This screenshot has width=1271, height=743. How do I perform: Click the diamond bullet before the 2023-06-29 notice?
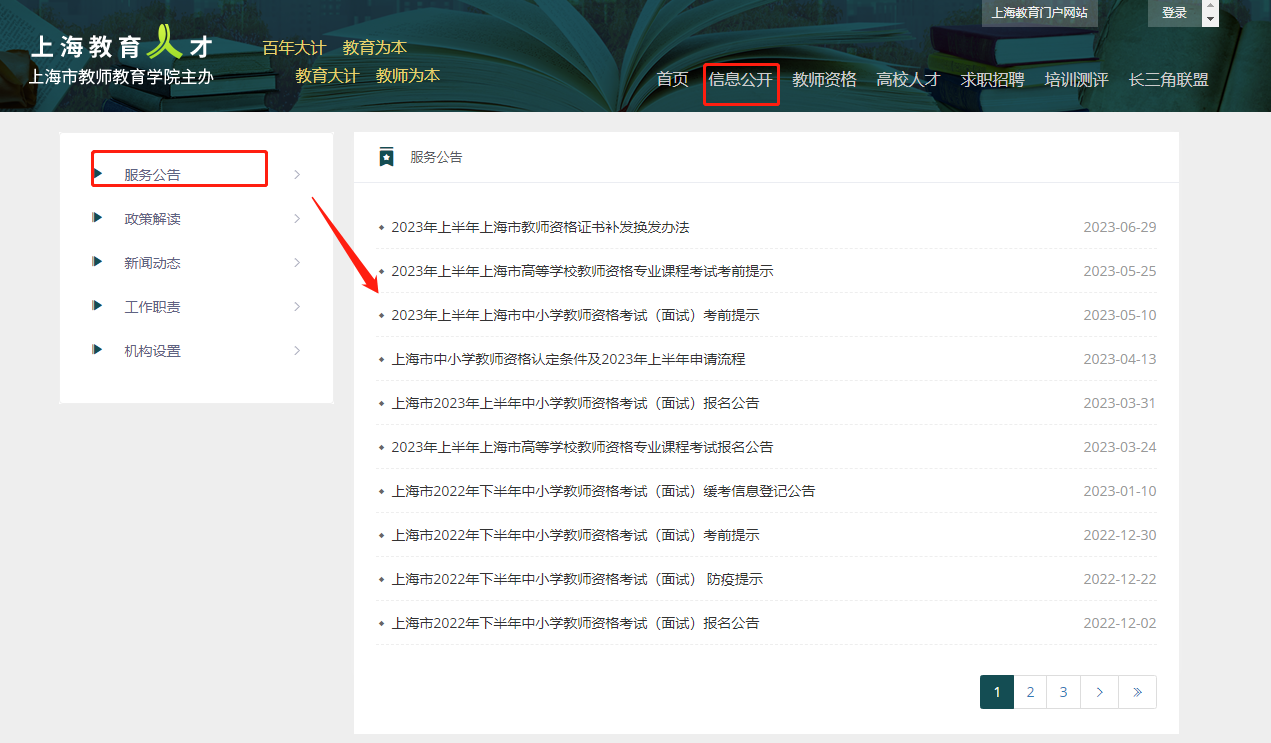382,227
